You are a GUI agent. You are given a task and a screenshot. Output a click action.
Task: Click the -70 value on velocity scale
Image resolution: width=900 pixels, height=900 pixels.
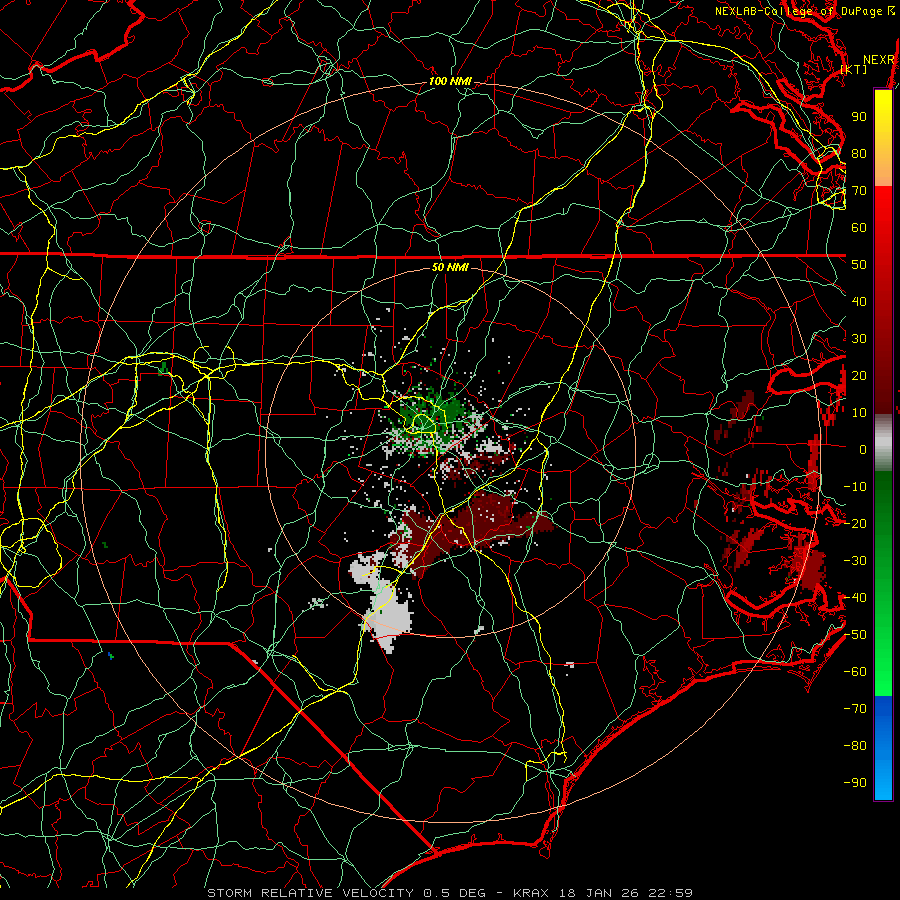(x=855, y=709)
